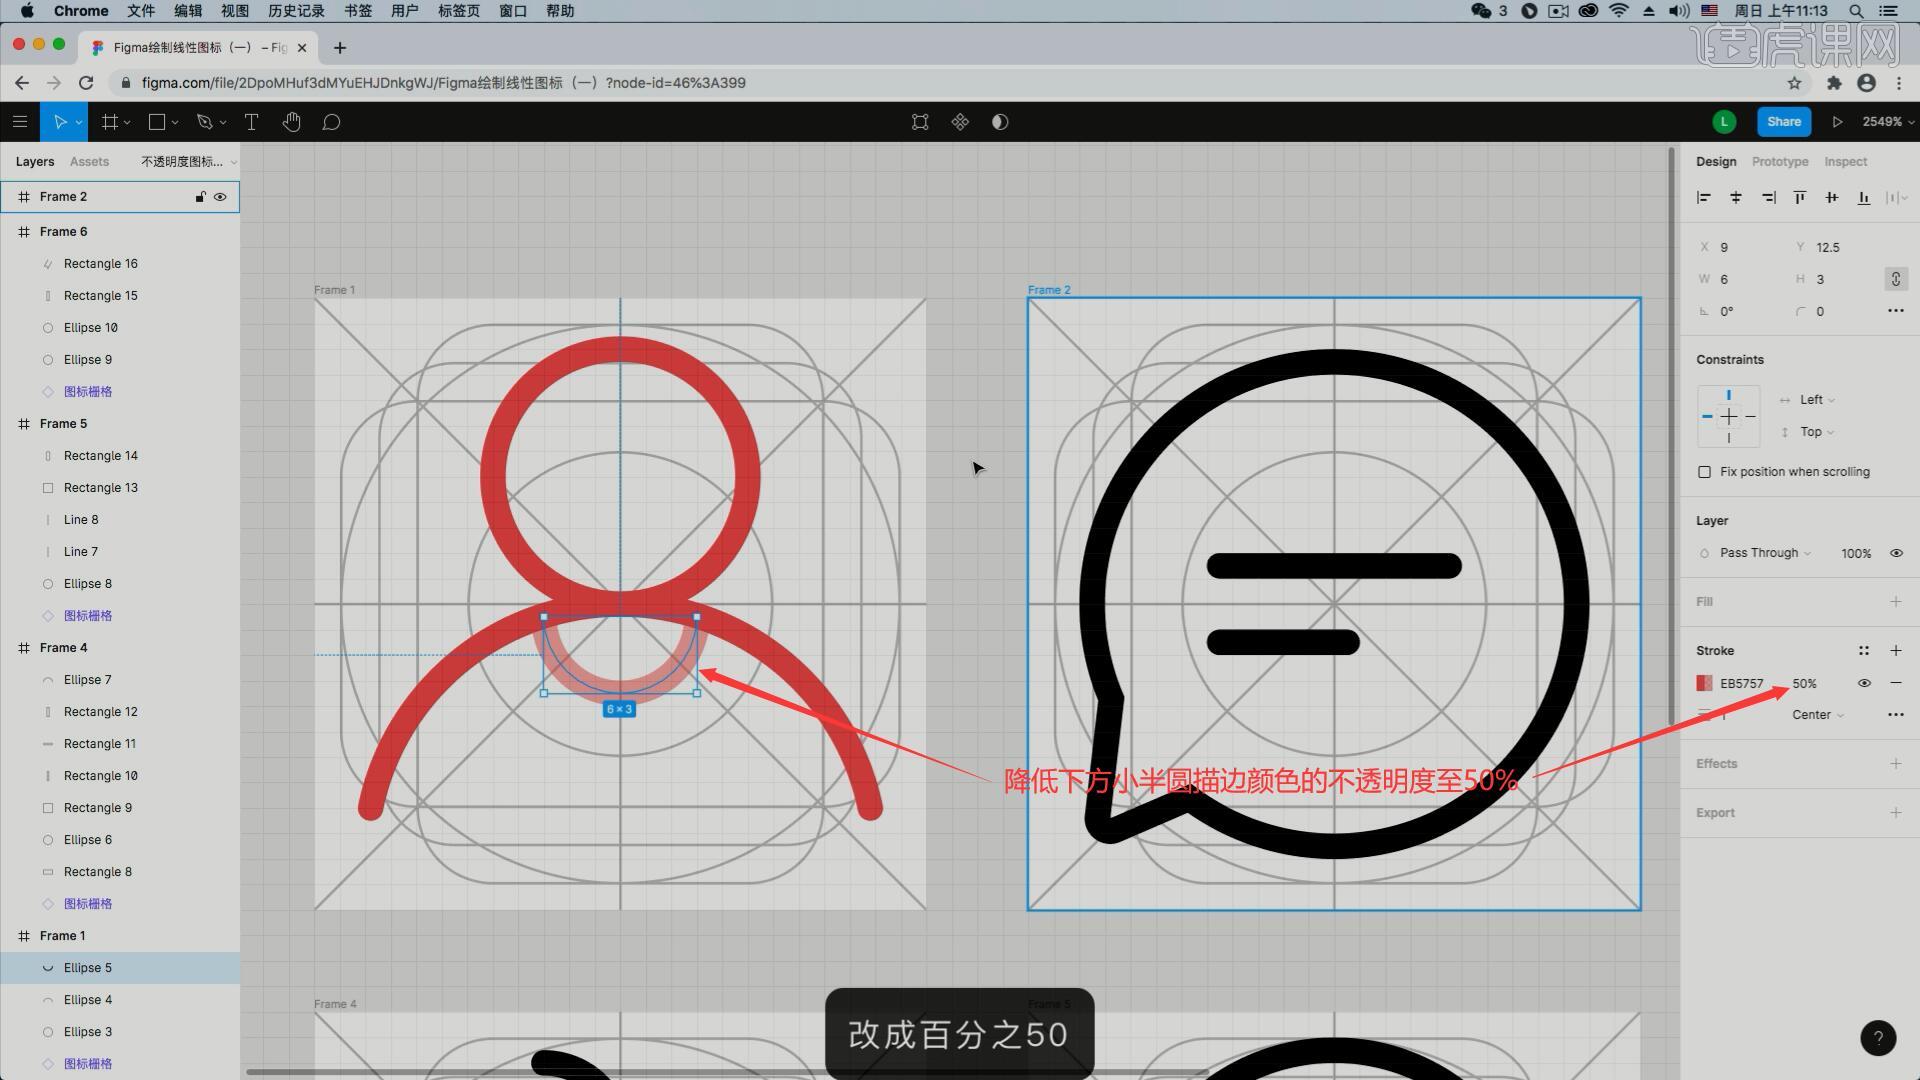Add a fill with the plus icon

point(1896,602)
